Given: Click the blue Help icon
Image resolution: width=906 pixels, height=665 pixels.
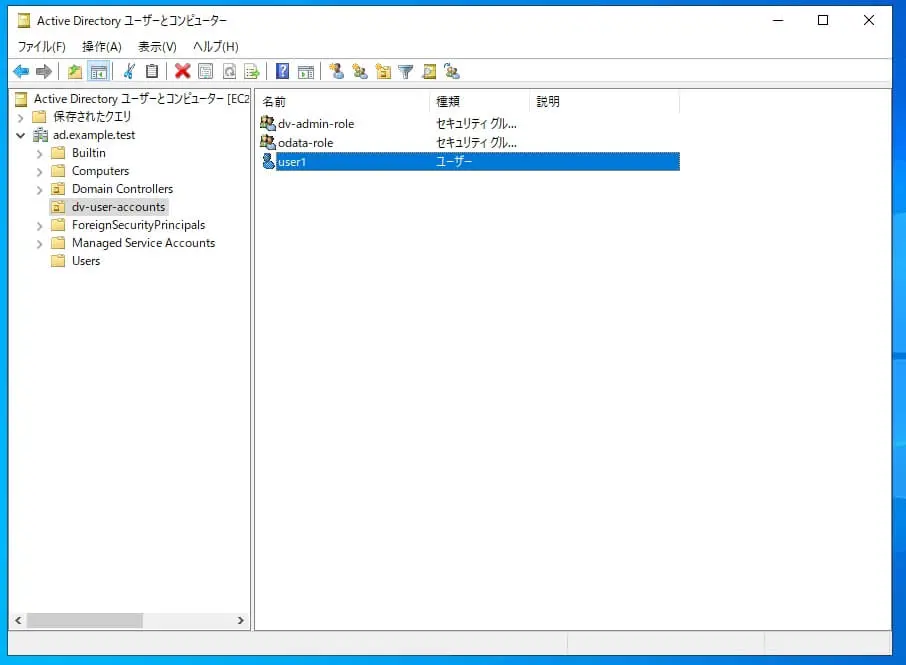Looking at the screenshot, I should 282,72.
